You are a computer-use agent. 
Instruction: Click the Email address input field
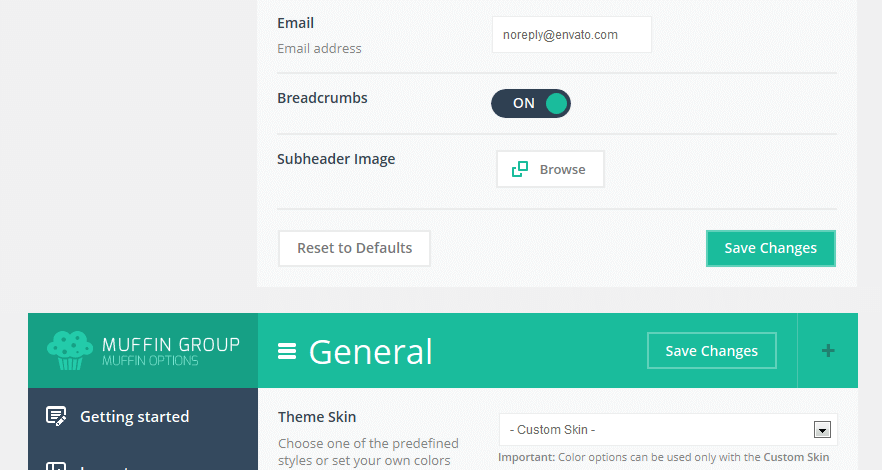tap(571, 34)
